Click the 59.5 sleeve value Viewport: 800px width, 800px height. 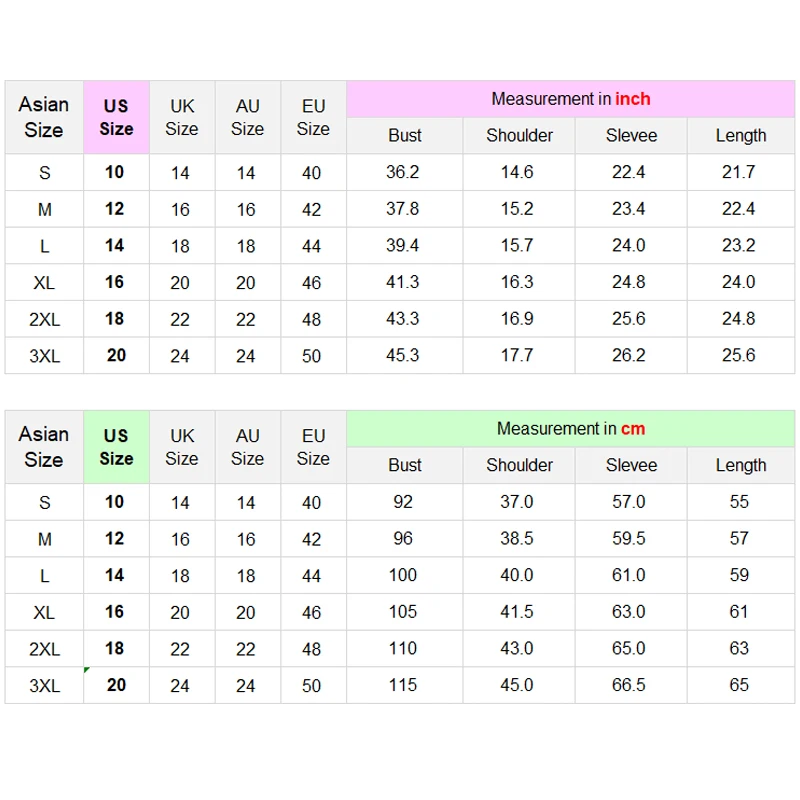629,538
